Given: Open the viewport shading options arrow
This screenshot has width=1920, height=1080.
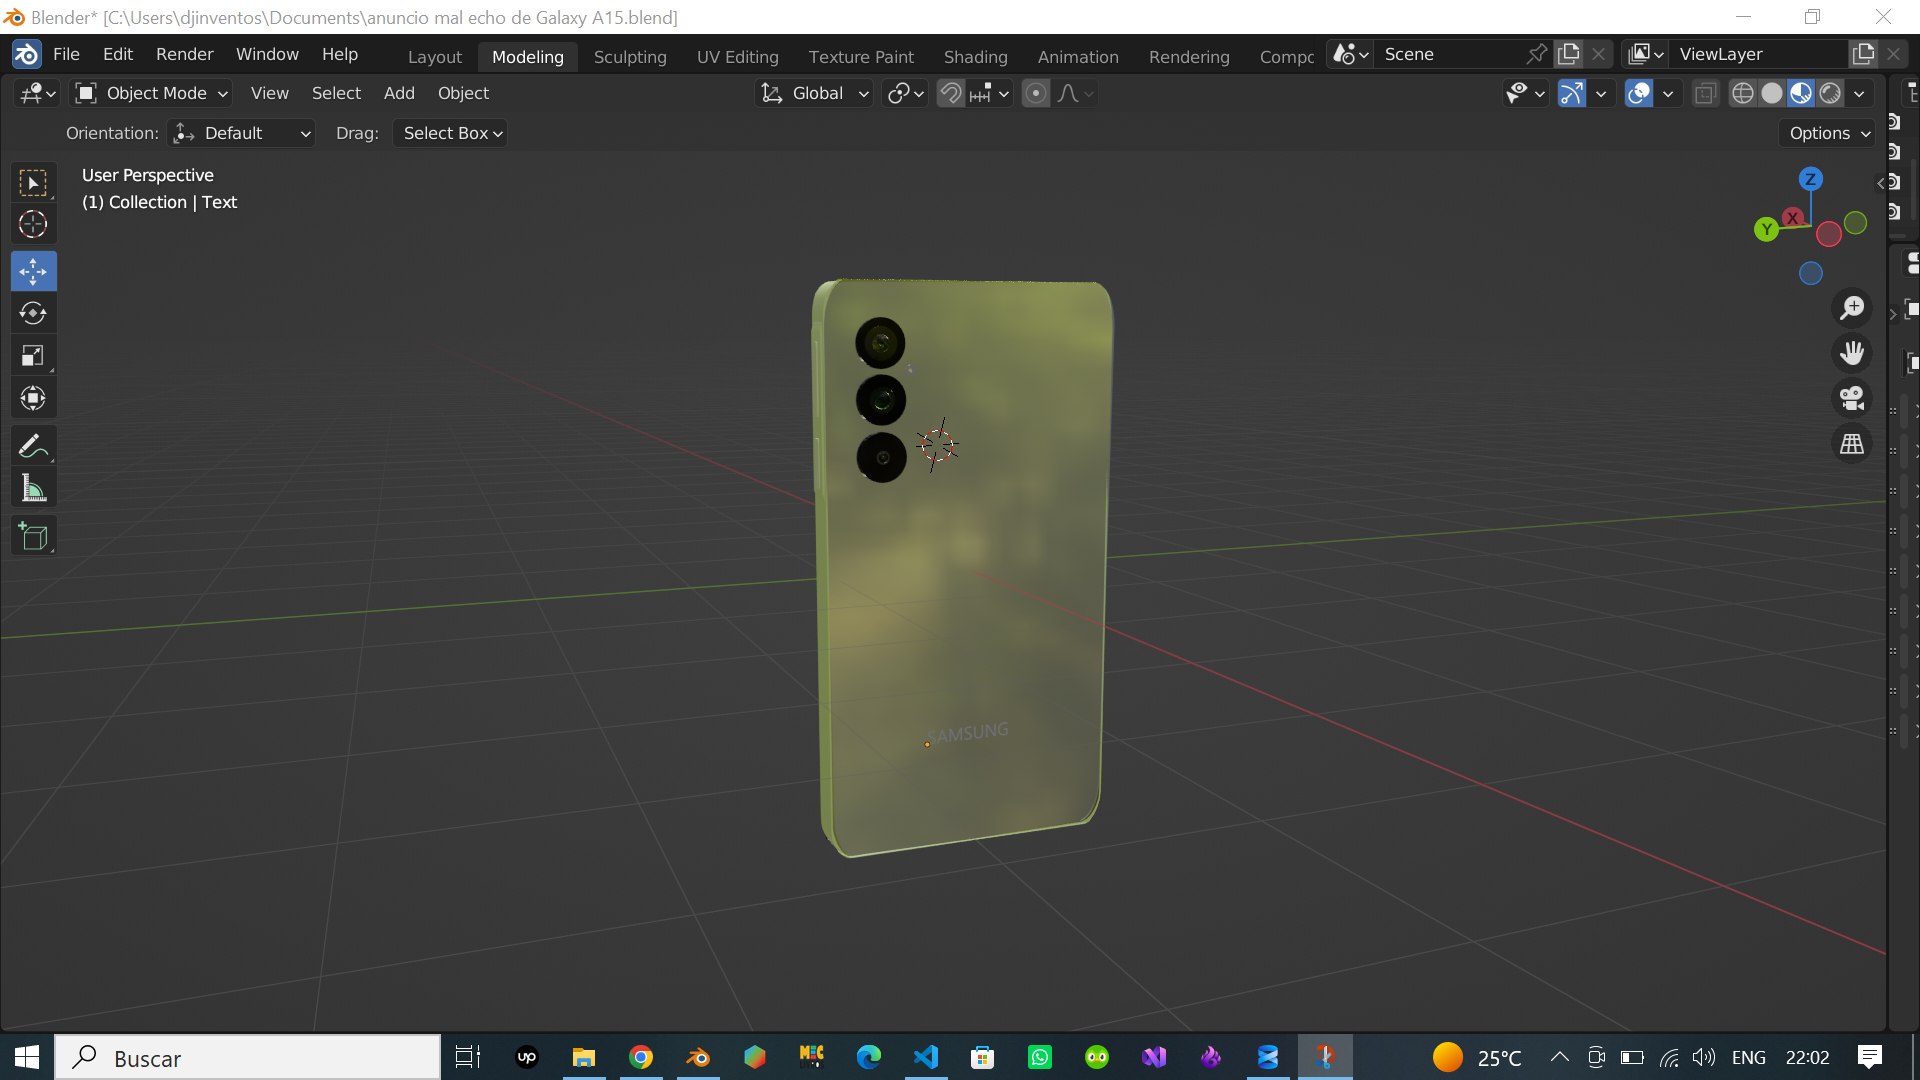Looking at the screenshot, I should tap(1859, 93).
